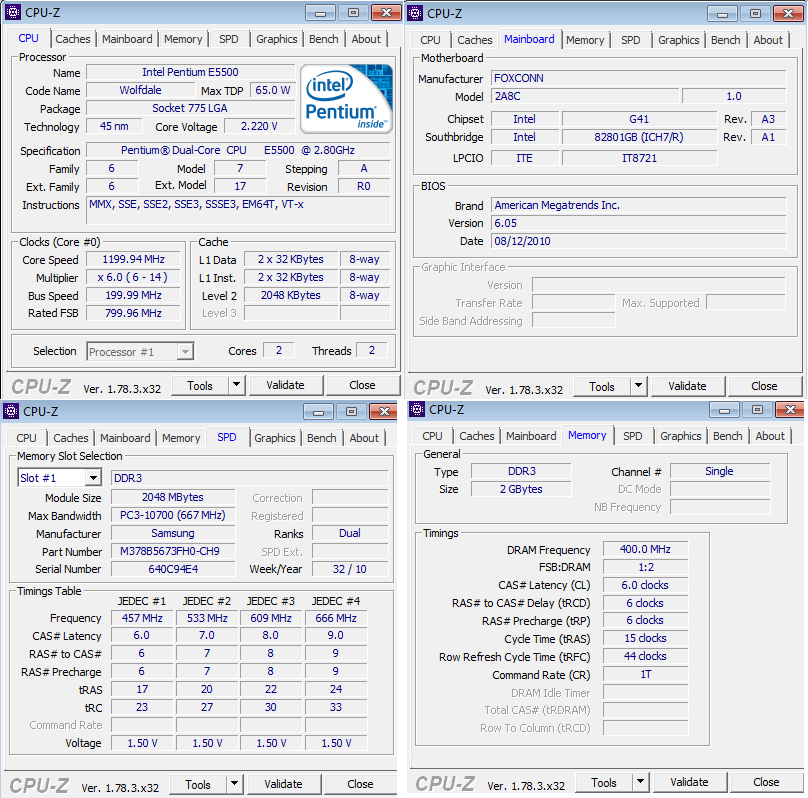Image resolution: width=808 pixels, height=798 pixels.
Task: Click the Rated FSB '799.96 MHz' value
Action: pos(133,313)
